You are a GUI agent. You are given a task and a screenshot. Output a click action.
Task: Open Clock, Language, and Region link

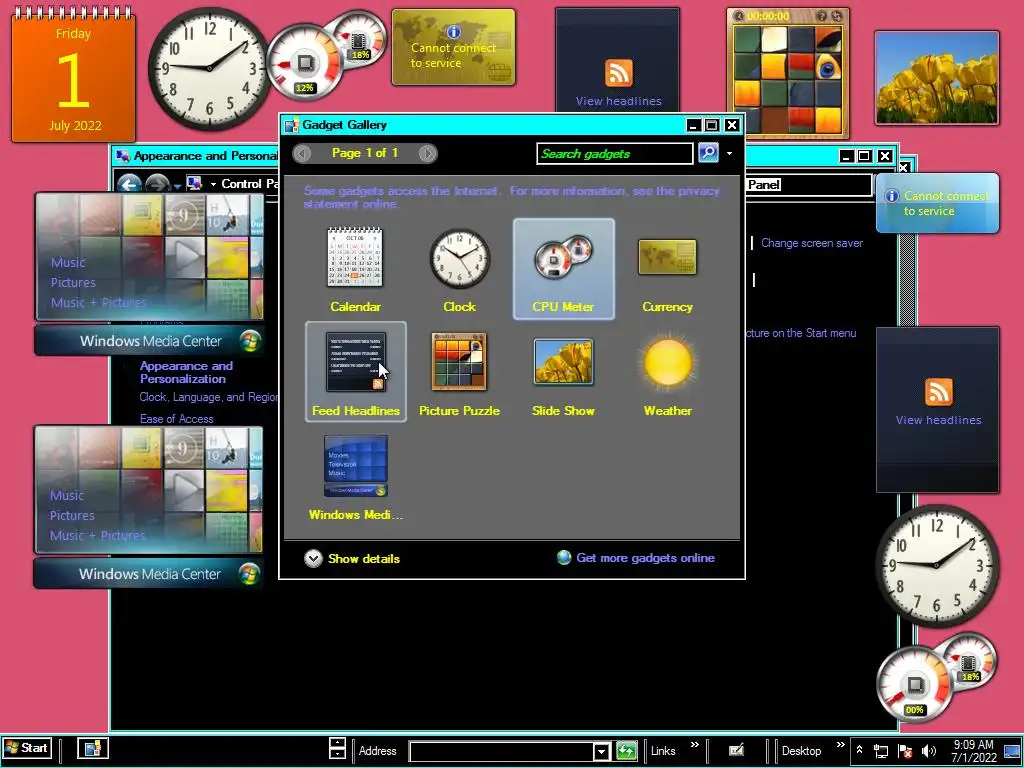tap(208, 397)
